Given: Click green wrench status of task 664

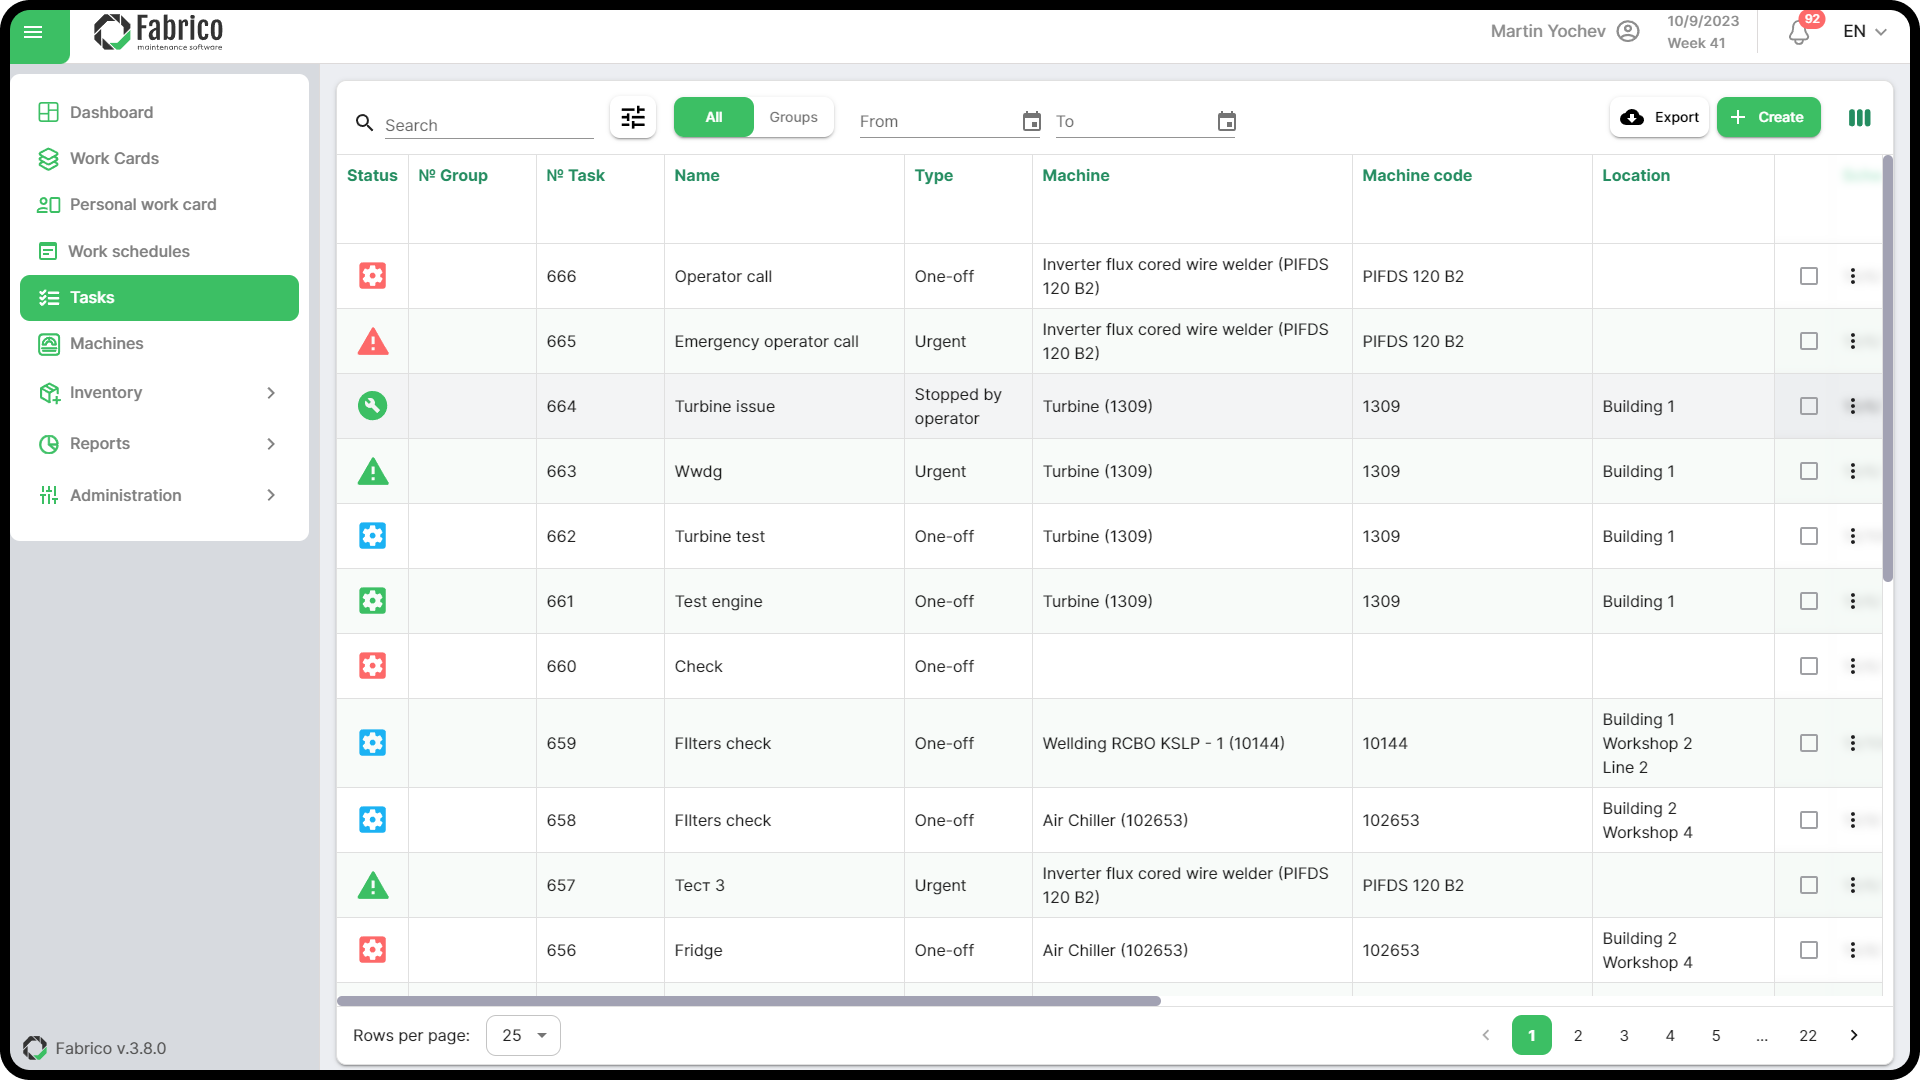Looking at the screenshot, I should (373, 406).
